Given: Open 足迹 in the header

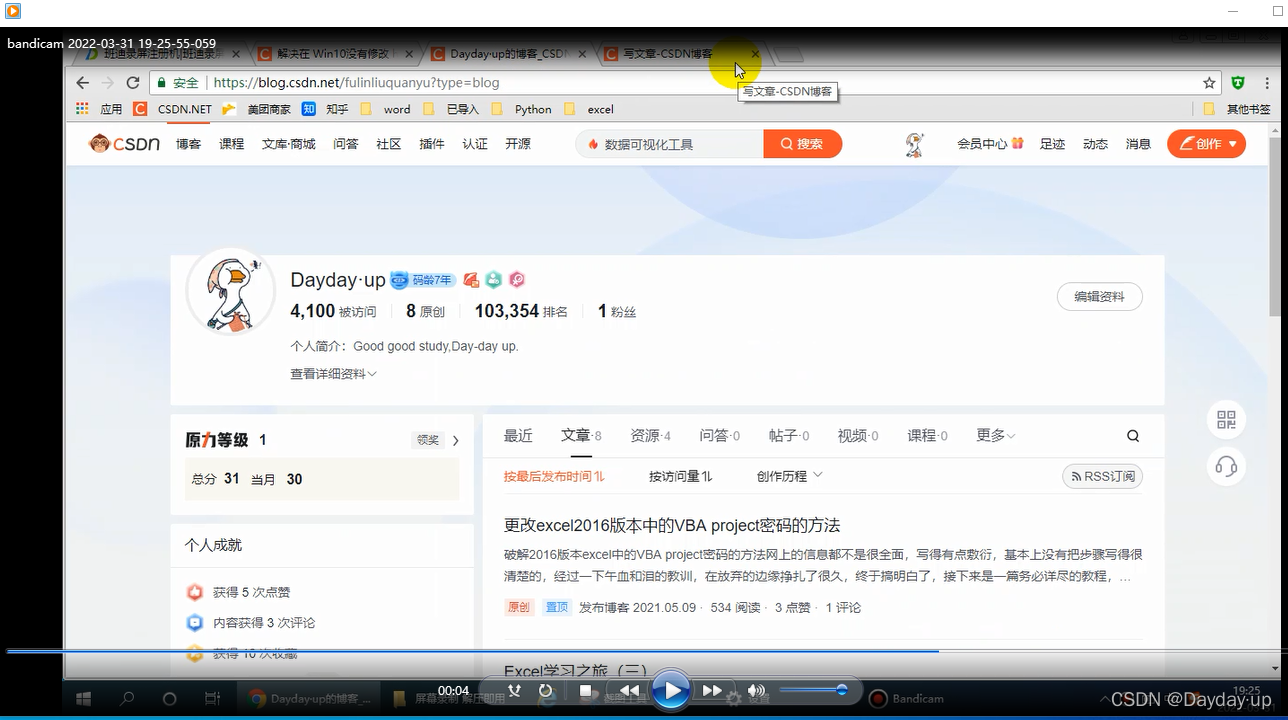Looking at the screenshot, I should (x=1052, y=144).
